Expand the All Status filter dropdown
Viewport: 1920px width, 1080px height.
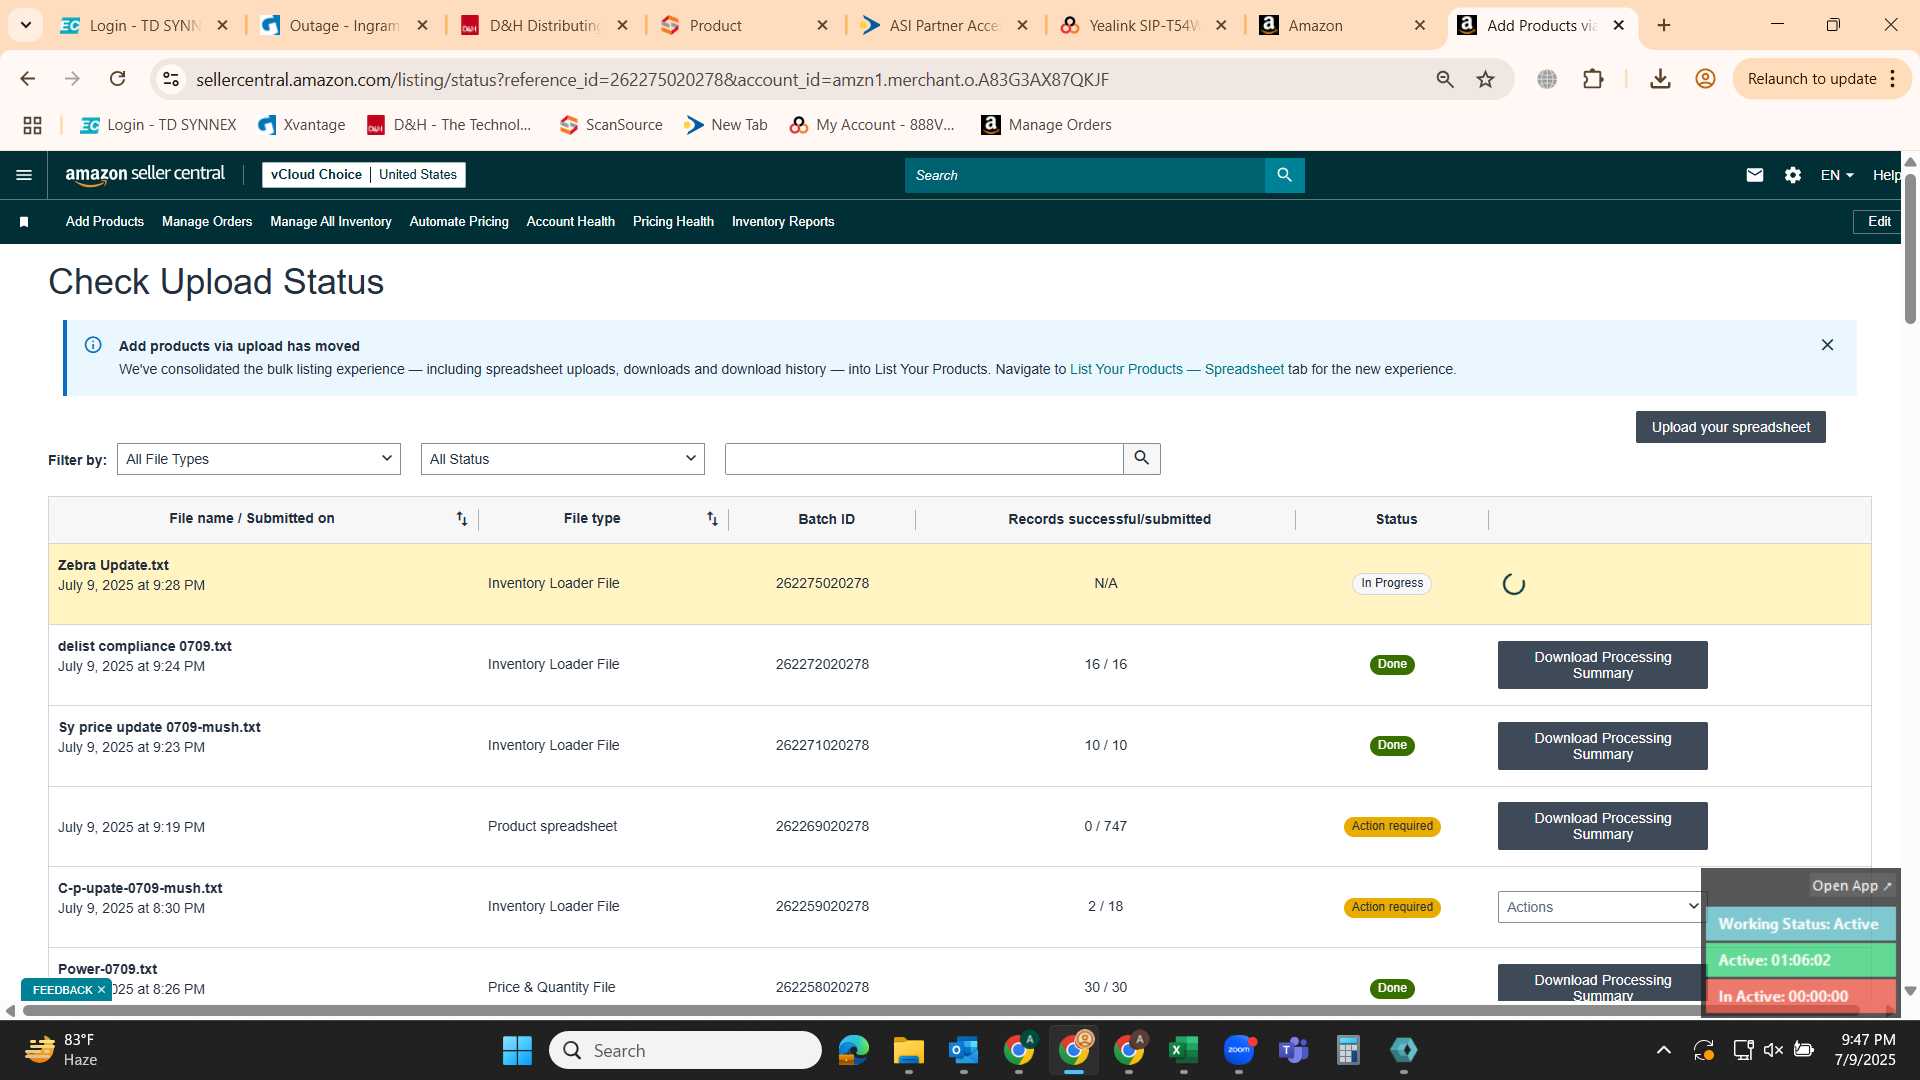[563, 459]
